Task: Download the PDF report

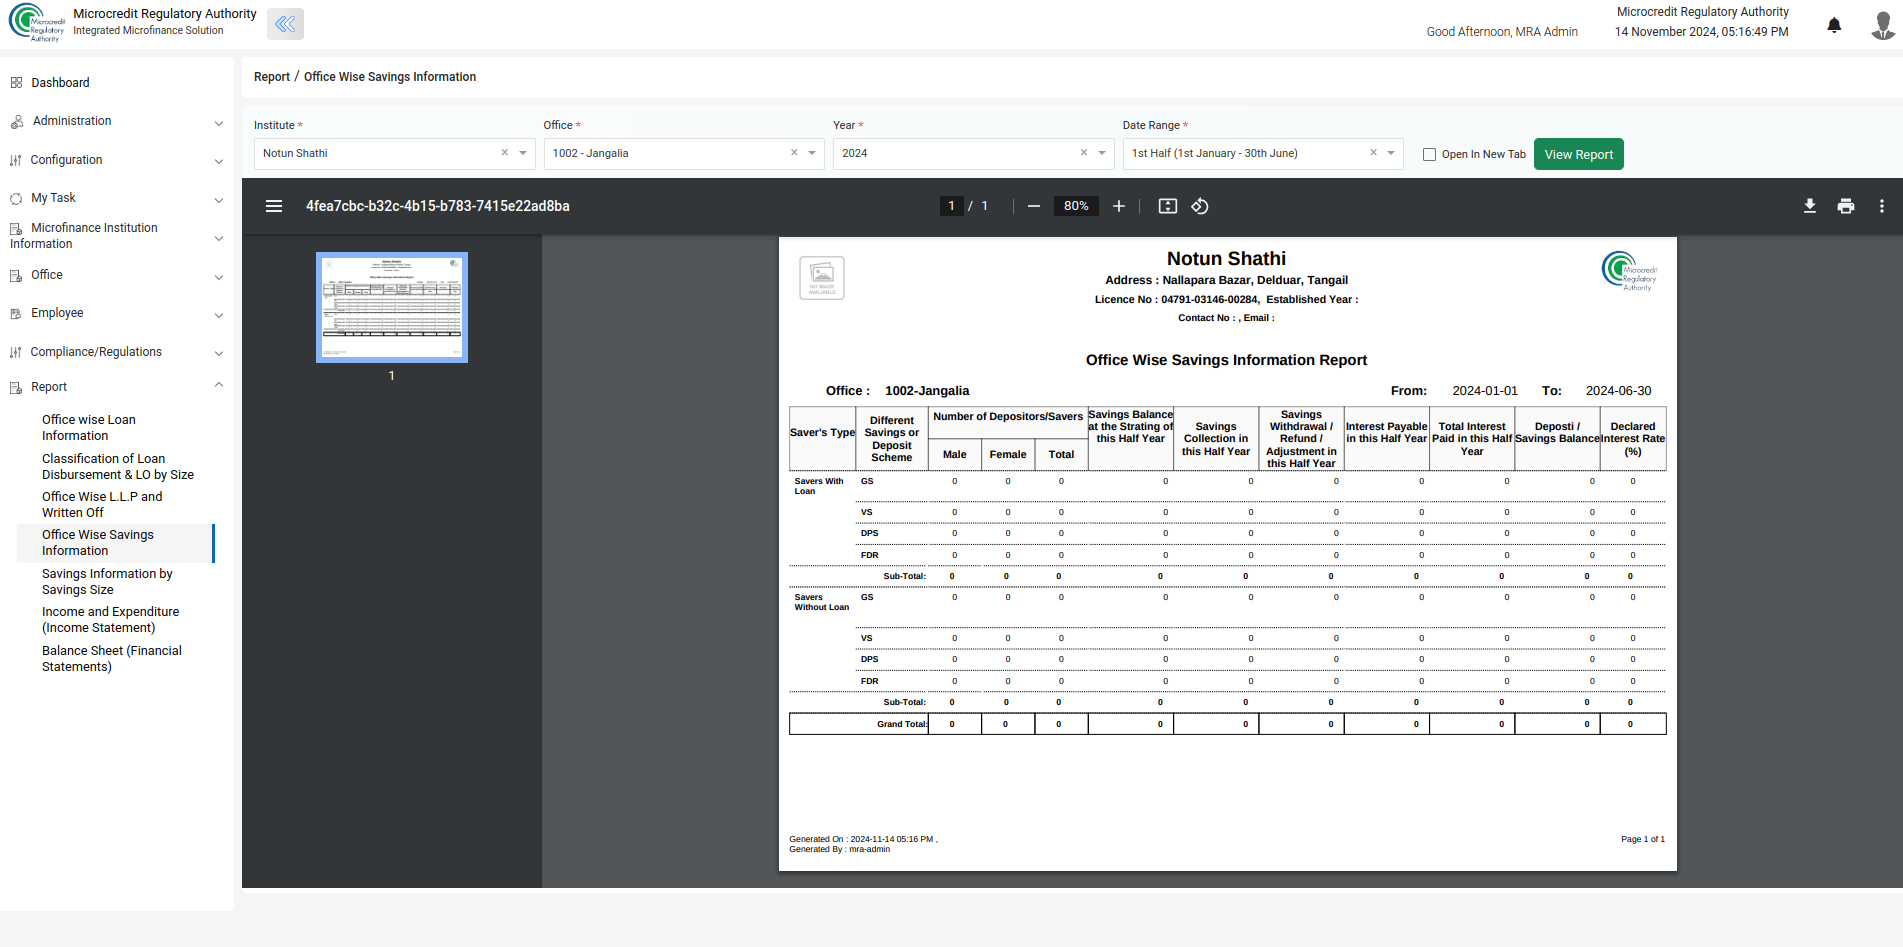Action: coord(1810,206)
